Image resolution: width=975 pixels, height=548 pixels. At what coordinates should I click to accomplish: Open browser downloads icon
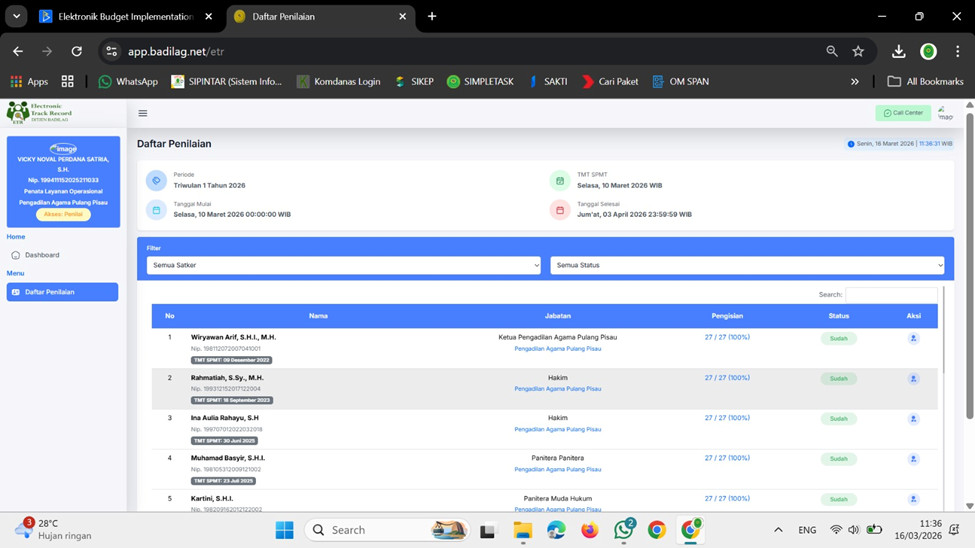coord(898,51)
